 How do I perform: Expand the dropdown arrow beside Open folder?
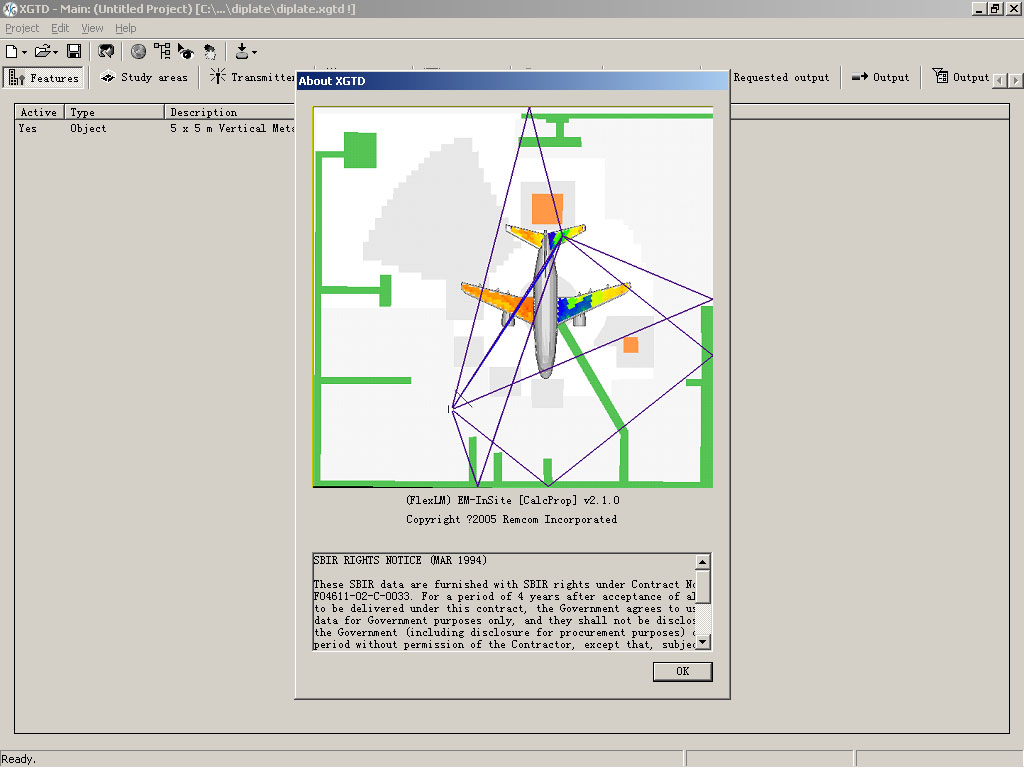point(56,52)
